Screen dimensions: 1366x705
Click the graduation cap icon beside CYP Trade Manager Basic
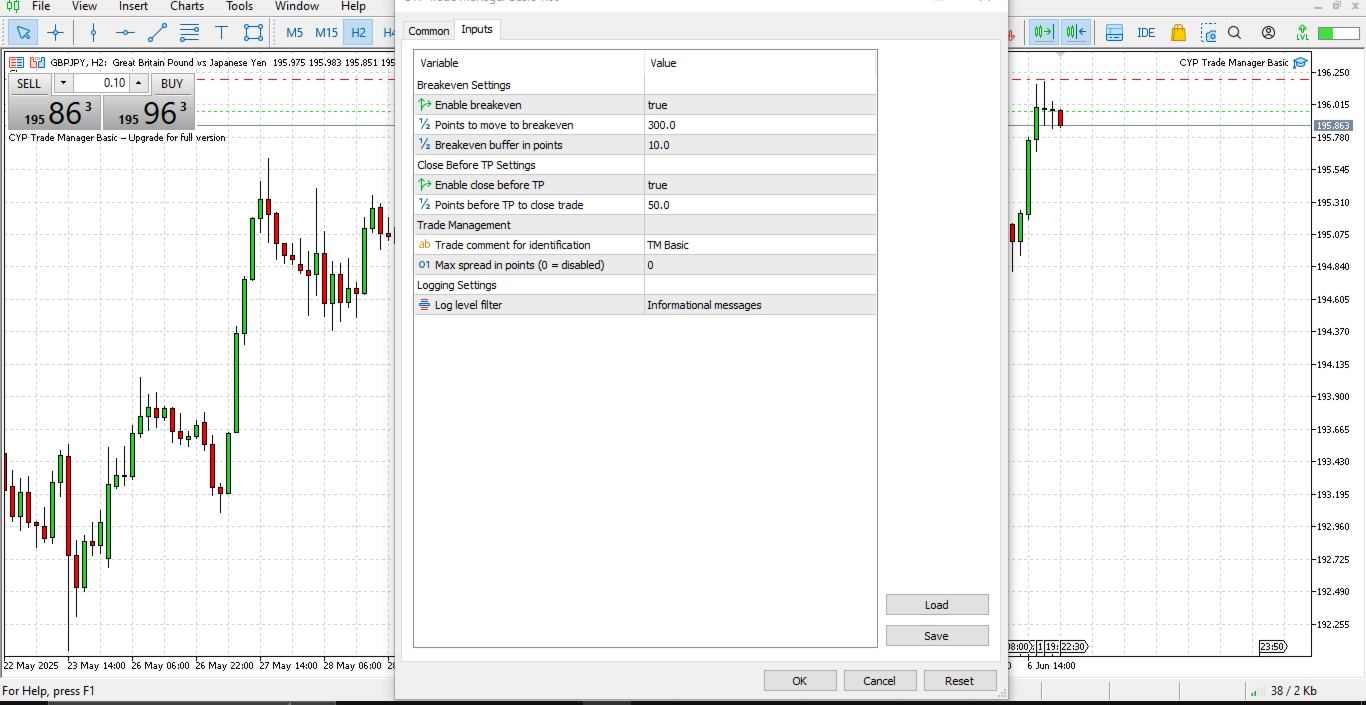coord(1300,63)
